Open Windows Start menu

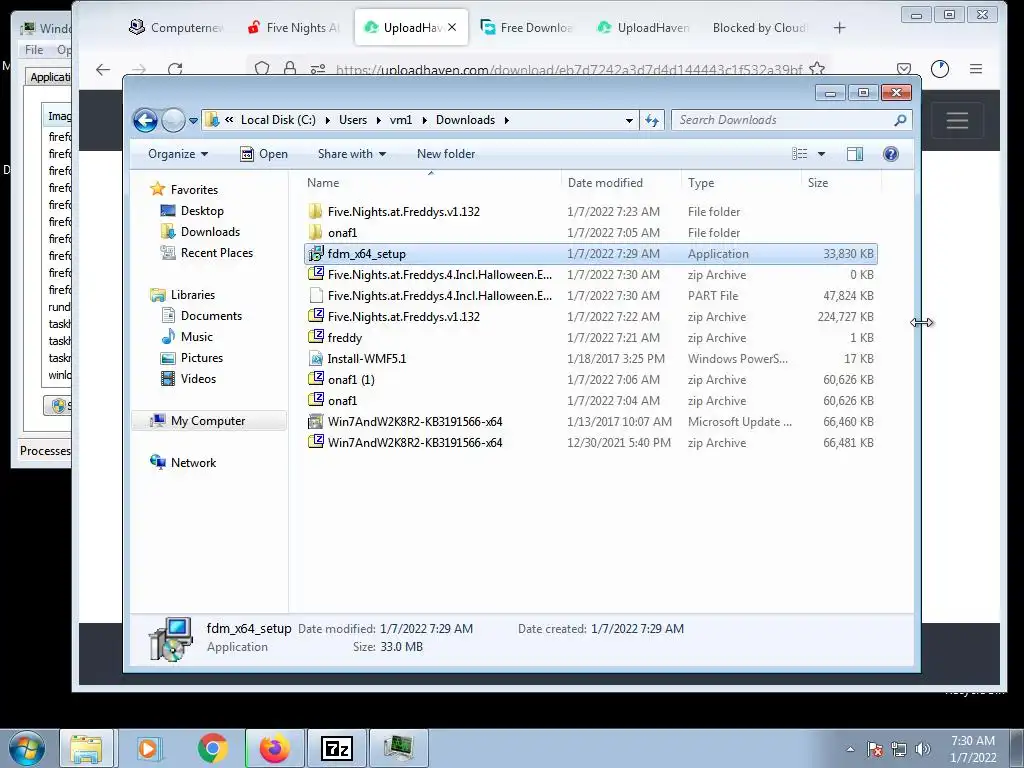[26, 748]
